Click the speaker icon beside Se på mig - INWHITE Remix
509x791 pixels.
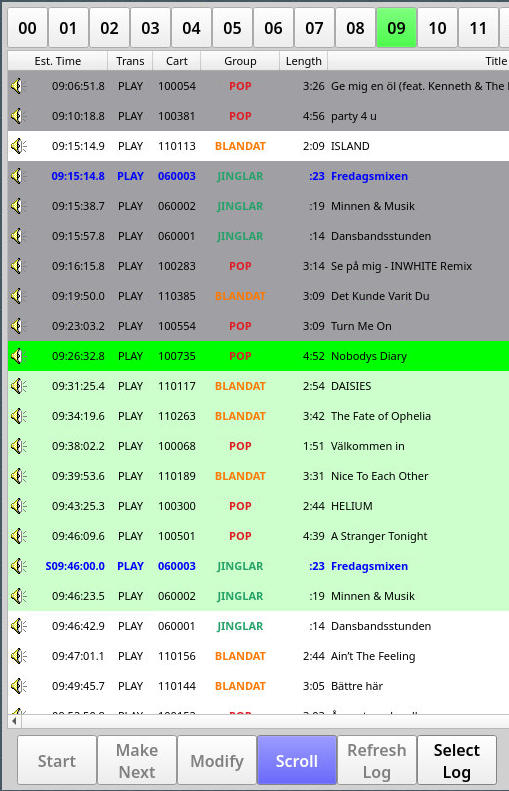coord(19,266)
